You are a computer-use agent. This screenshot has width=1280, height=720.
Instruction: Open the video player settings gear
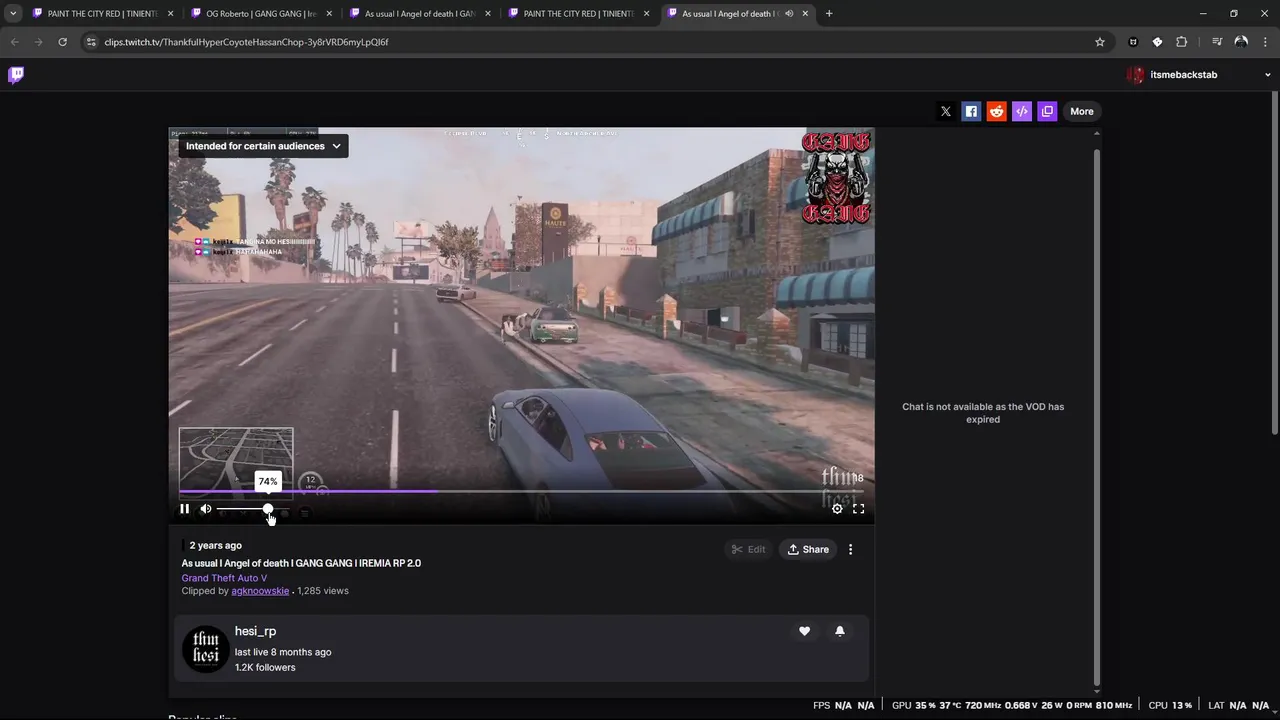pos(837,509)
